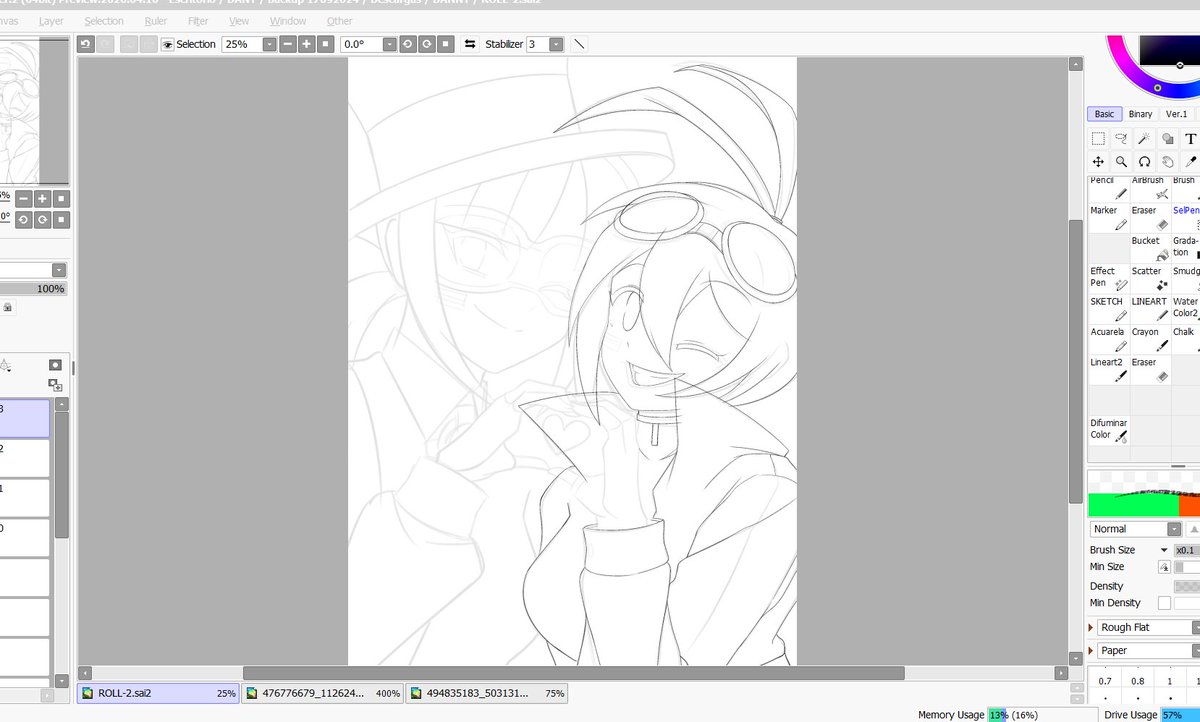Choose the Difuminar Color brush
Image resolution: width=1200 pixels, height=722 pixels.
(x=1108, y=430)
